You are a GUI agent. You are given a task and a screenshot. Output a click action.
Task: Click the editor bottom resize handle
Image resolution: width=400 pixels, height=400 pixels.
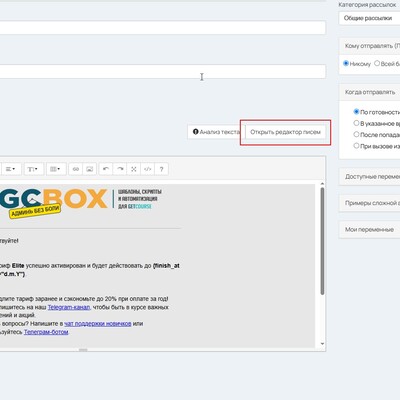click(83, 350)
